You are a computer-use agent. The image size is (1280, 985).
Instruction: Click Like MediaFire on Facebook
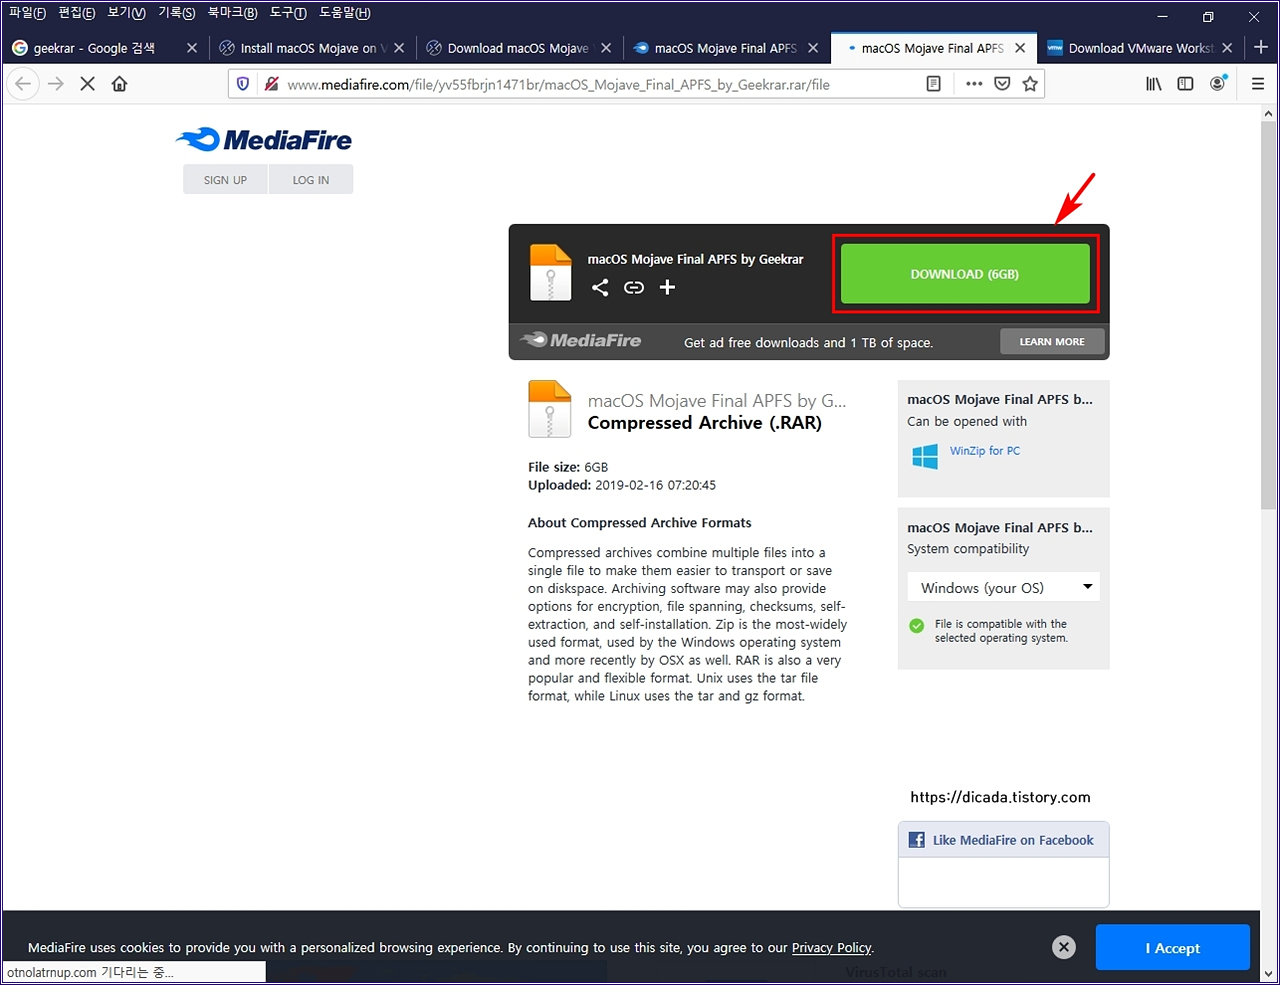[x=1013, y=840]
